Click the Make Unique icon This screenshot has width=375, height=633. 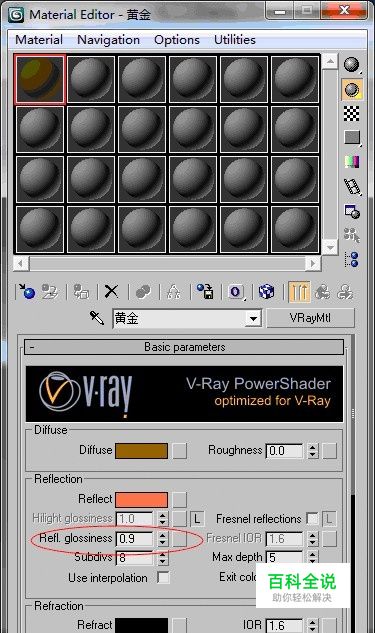pyautogui.click(x=174, y=291)
